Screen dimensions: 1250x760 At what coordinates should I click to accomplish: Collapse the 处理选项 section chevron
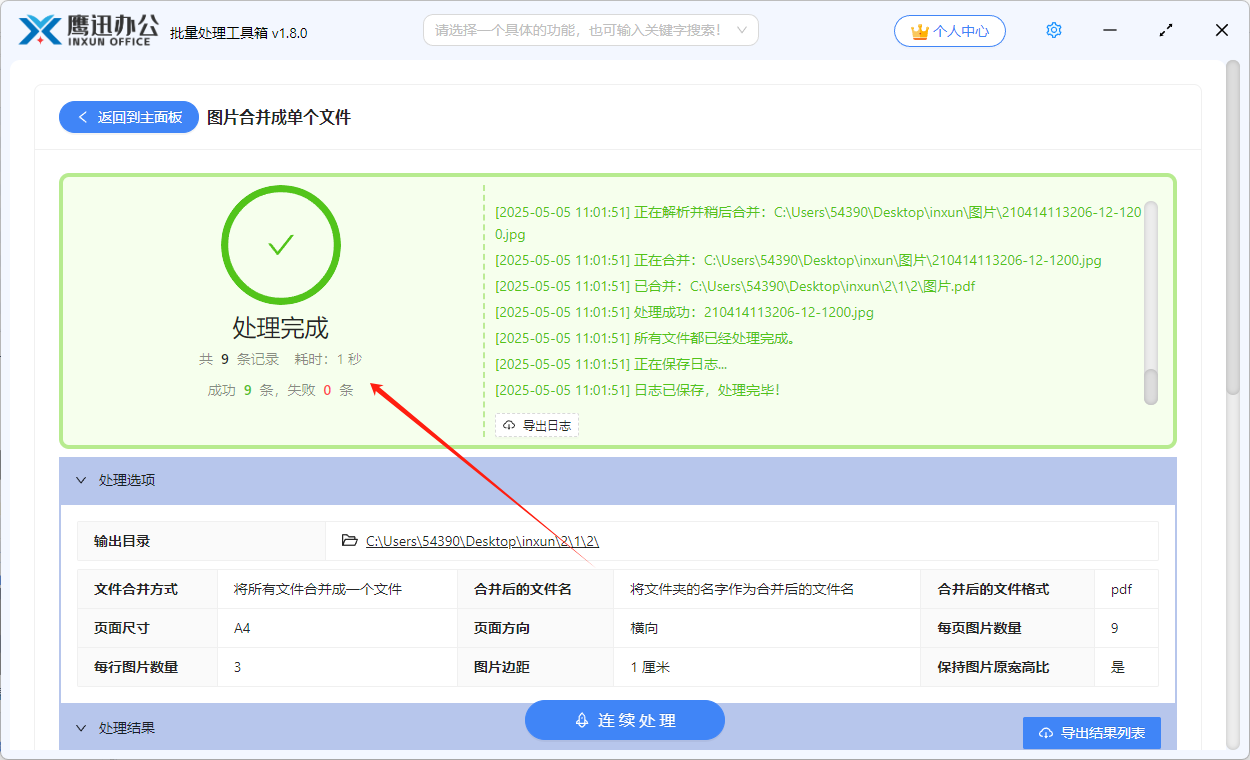pos(81,480)
